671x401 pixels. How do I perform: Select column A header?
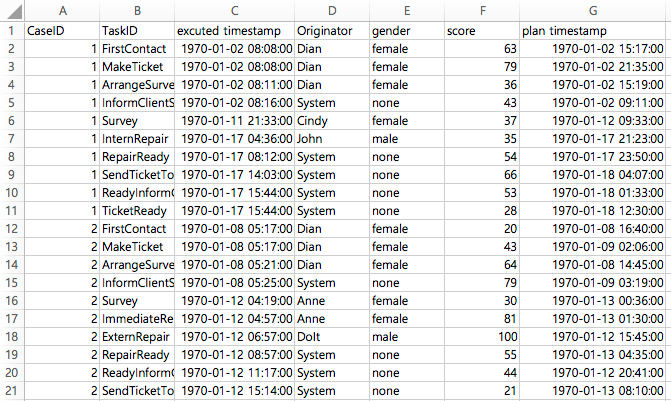(x=60, y=10)
